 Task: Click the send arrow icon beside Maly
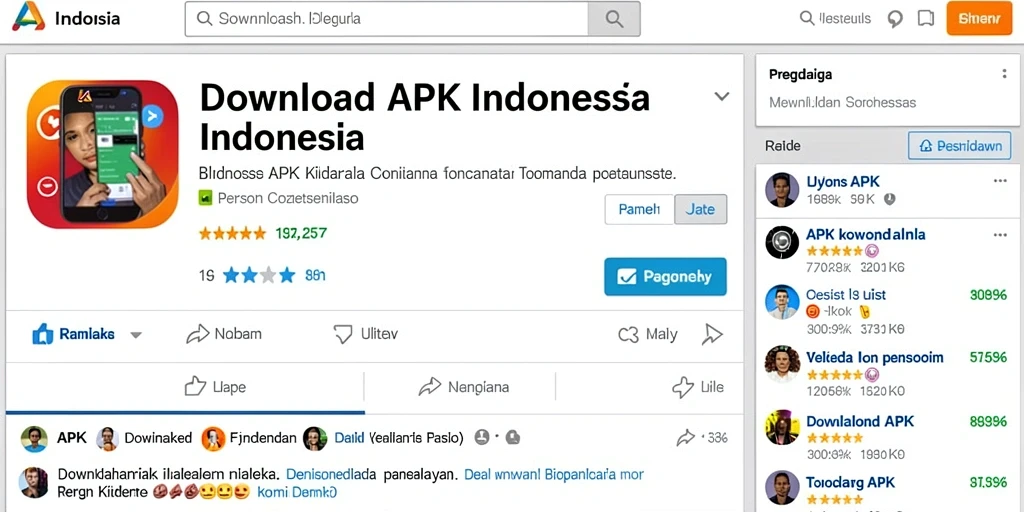coord(712,334)
